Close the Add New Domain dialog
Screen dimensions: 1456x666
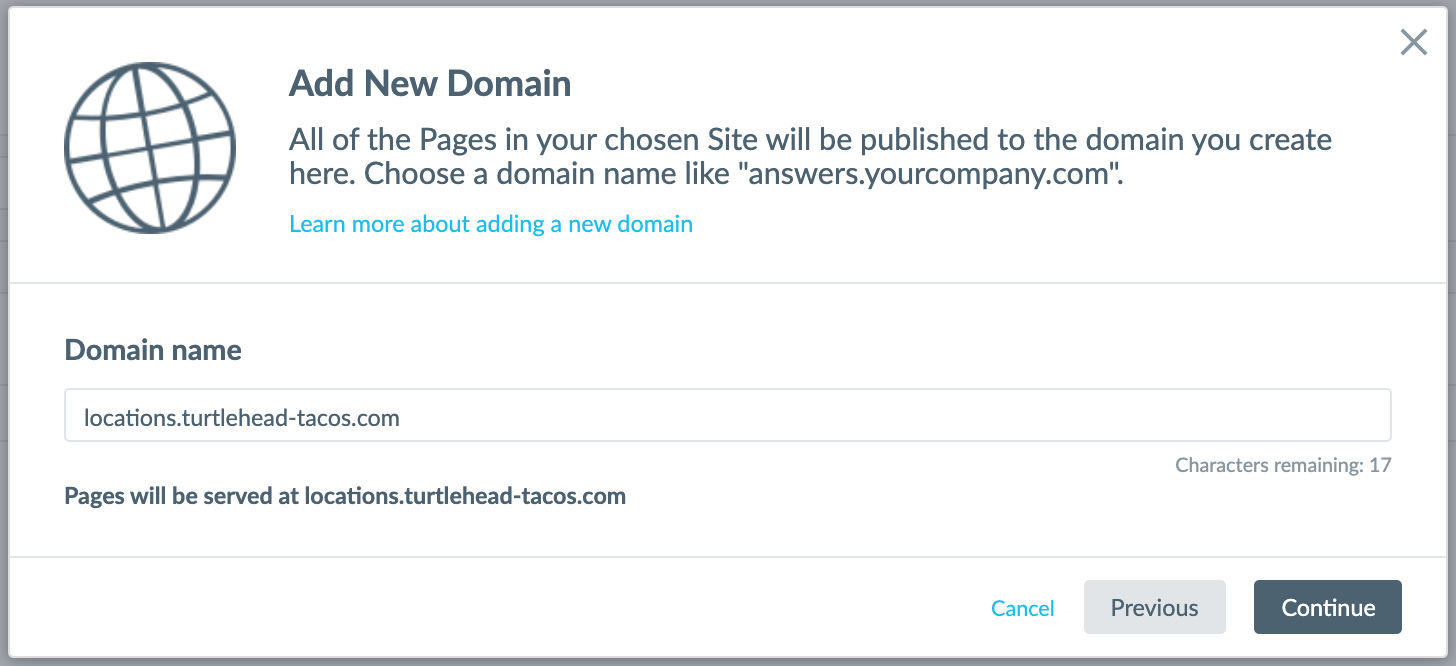coord(1413,42)
